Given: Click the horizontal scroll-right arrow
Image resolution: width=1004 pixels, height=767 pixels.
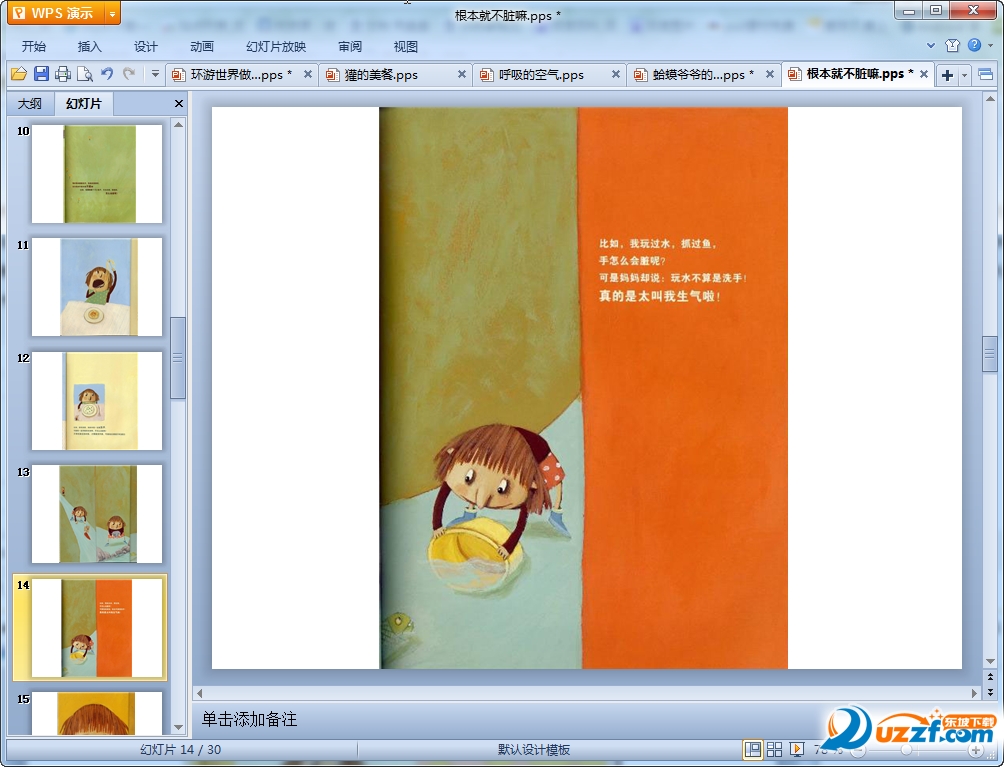Looking at the screenshot, I should (975, 693).
